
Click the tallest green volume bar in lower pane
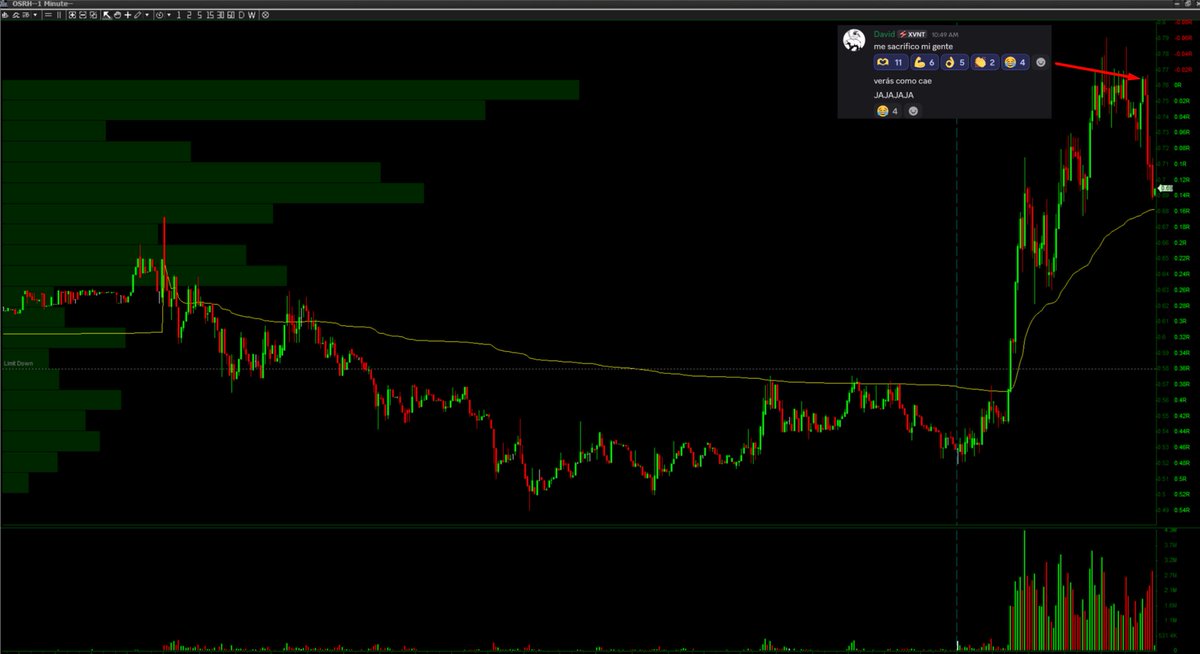tap(1024, 589)
